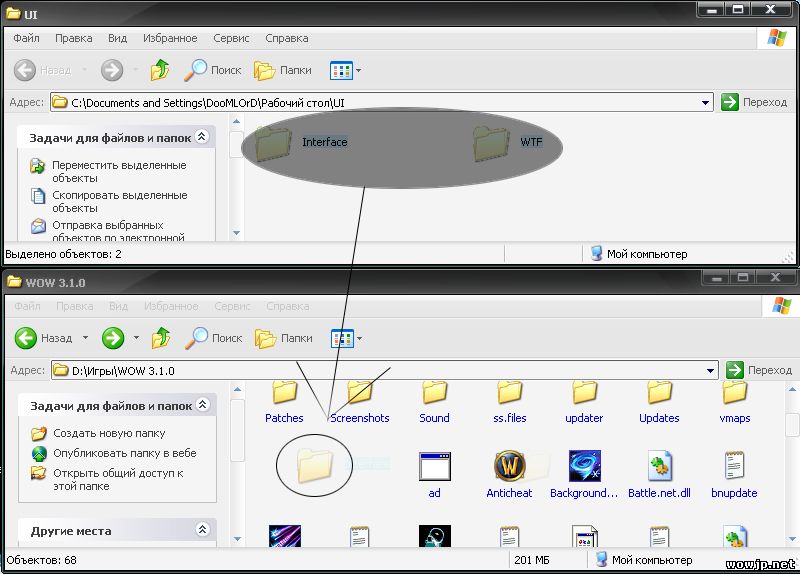Select the bnupdate text file
The image size is (800, 574).
(x=735, y=467)
